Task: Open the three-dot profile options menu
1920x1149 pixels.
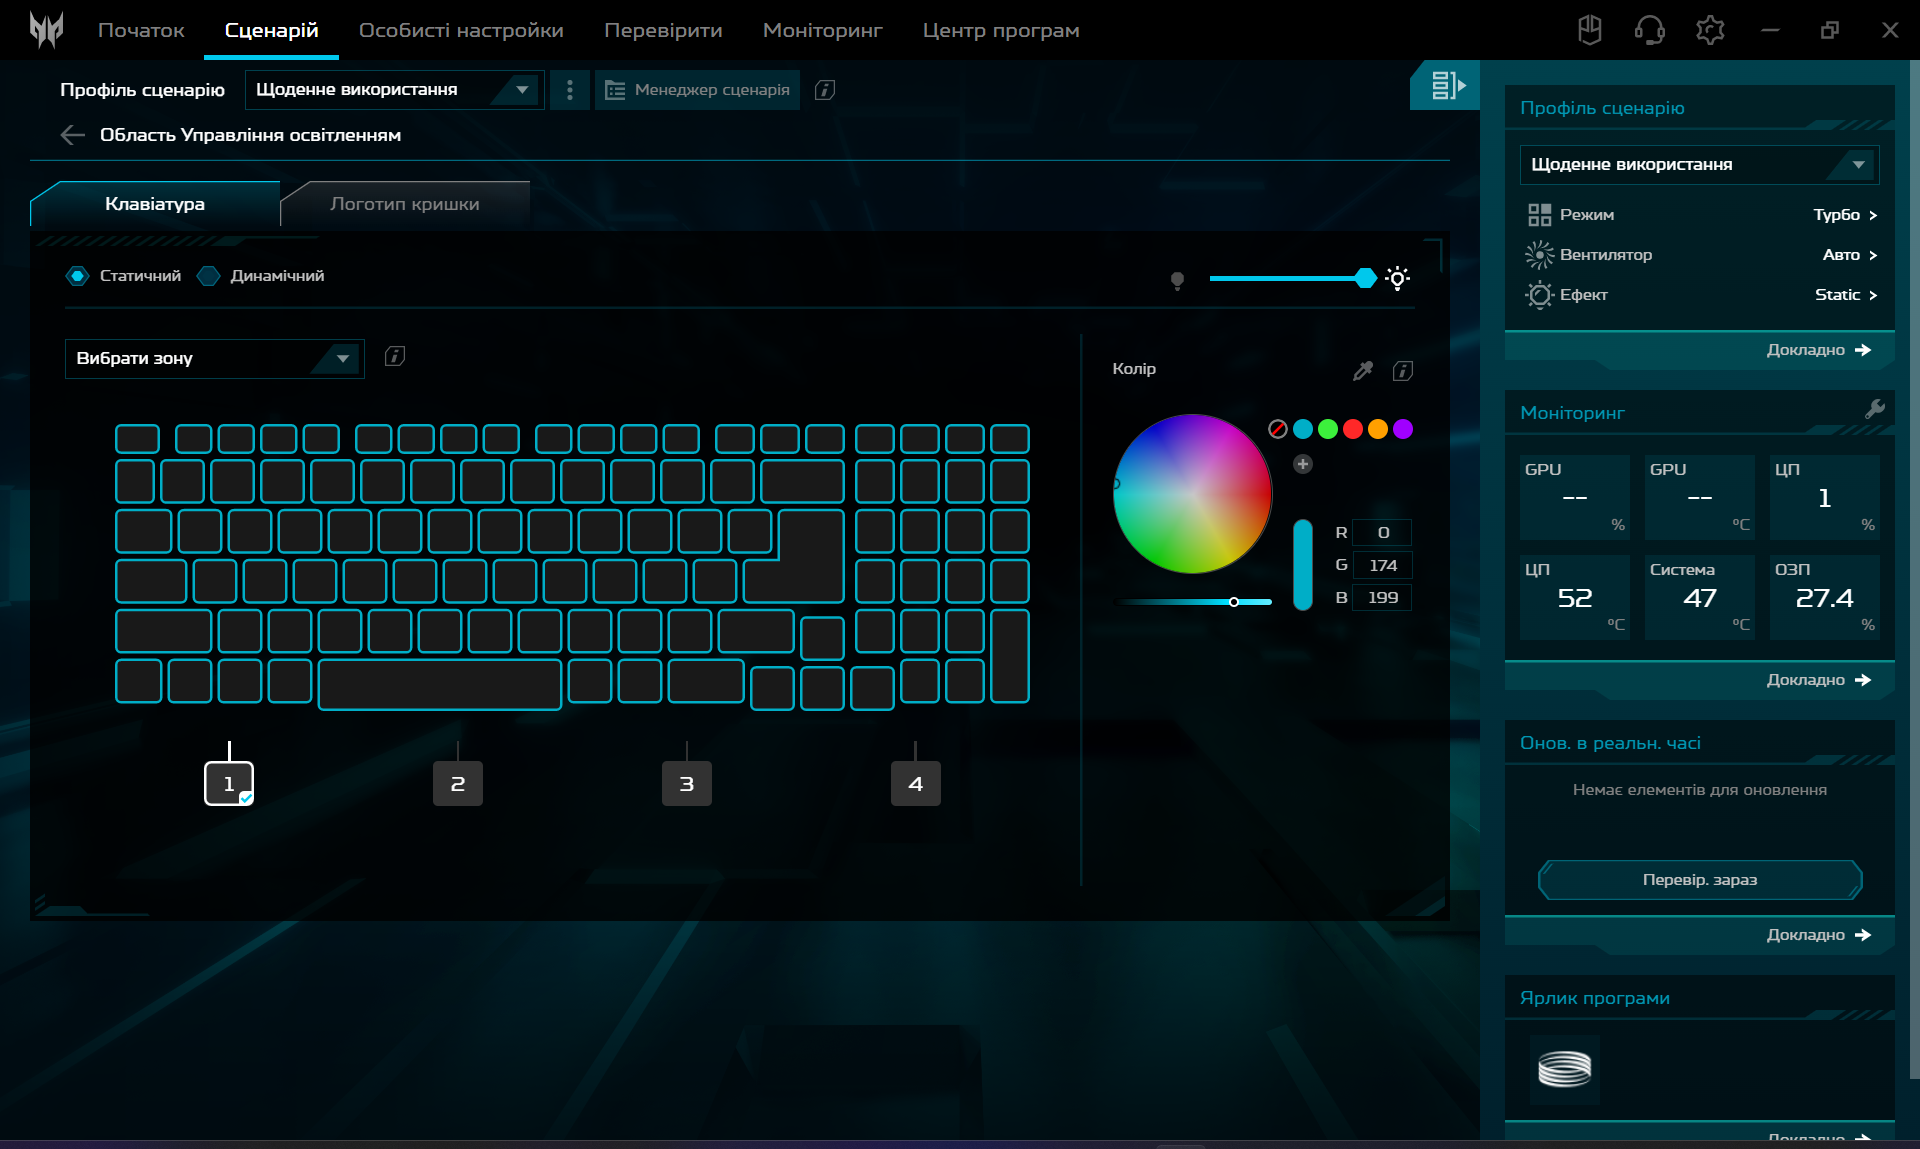Action: coord(570,90)
